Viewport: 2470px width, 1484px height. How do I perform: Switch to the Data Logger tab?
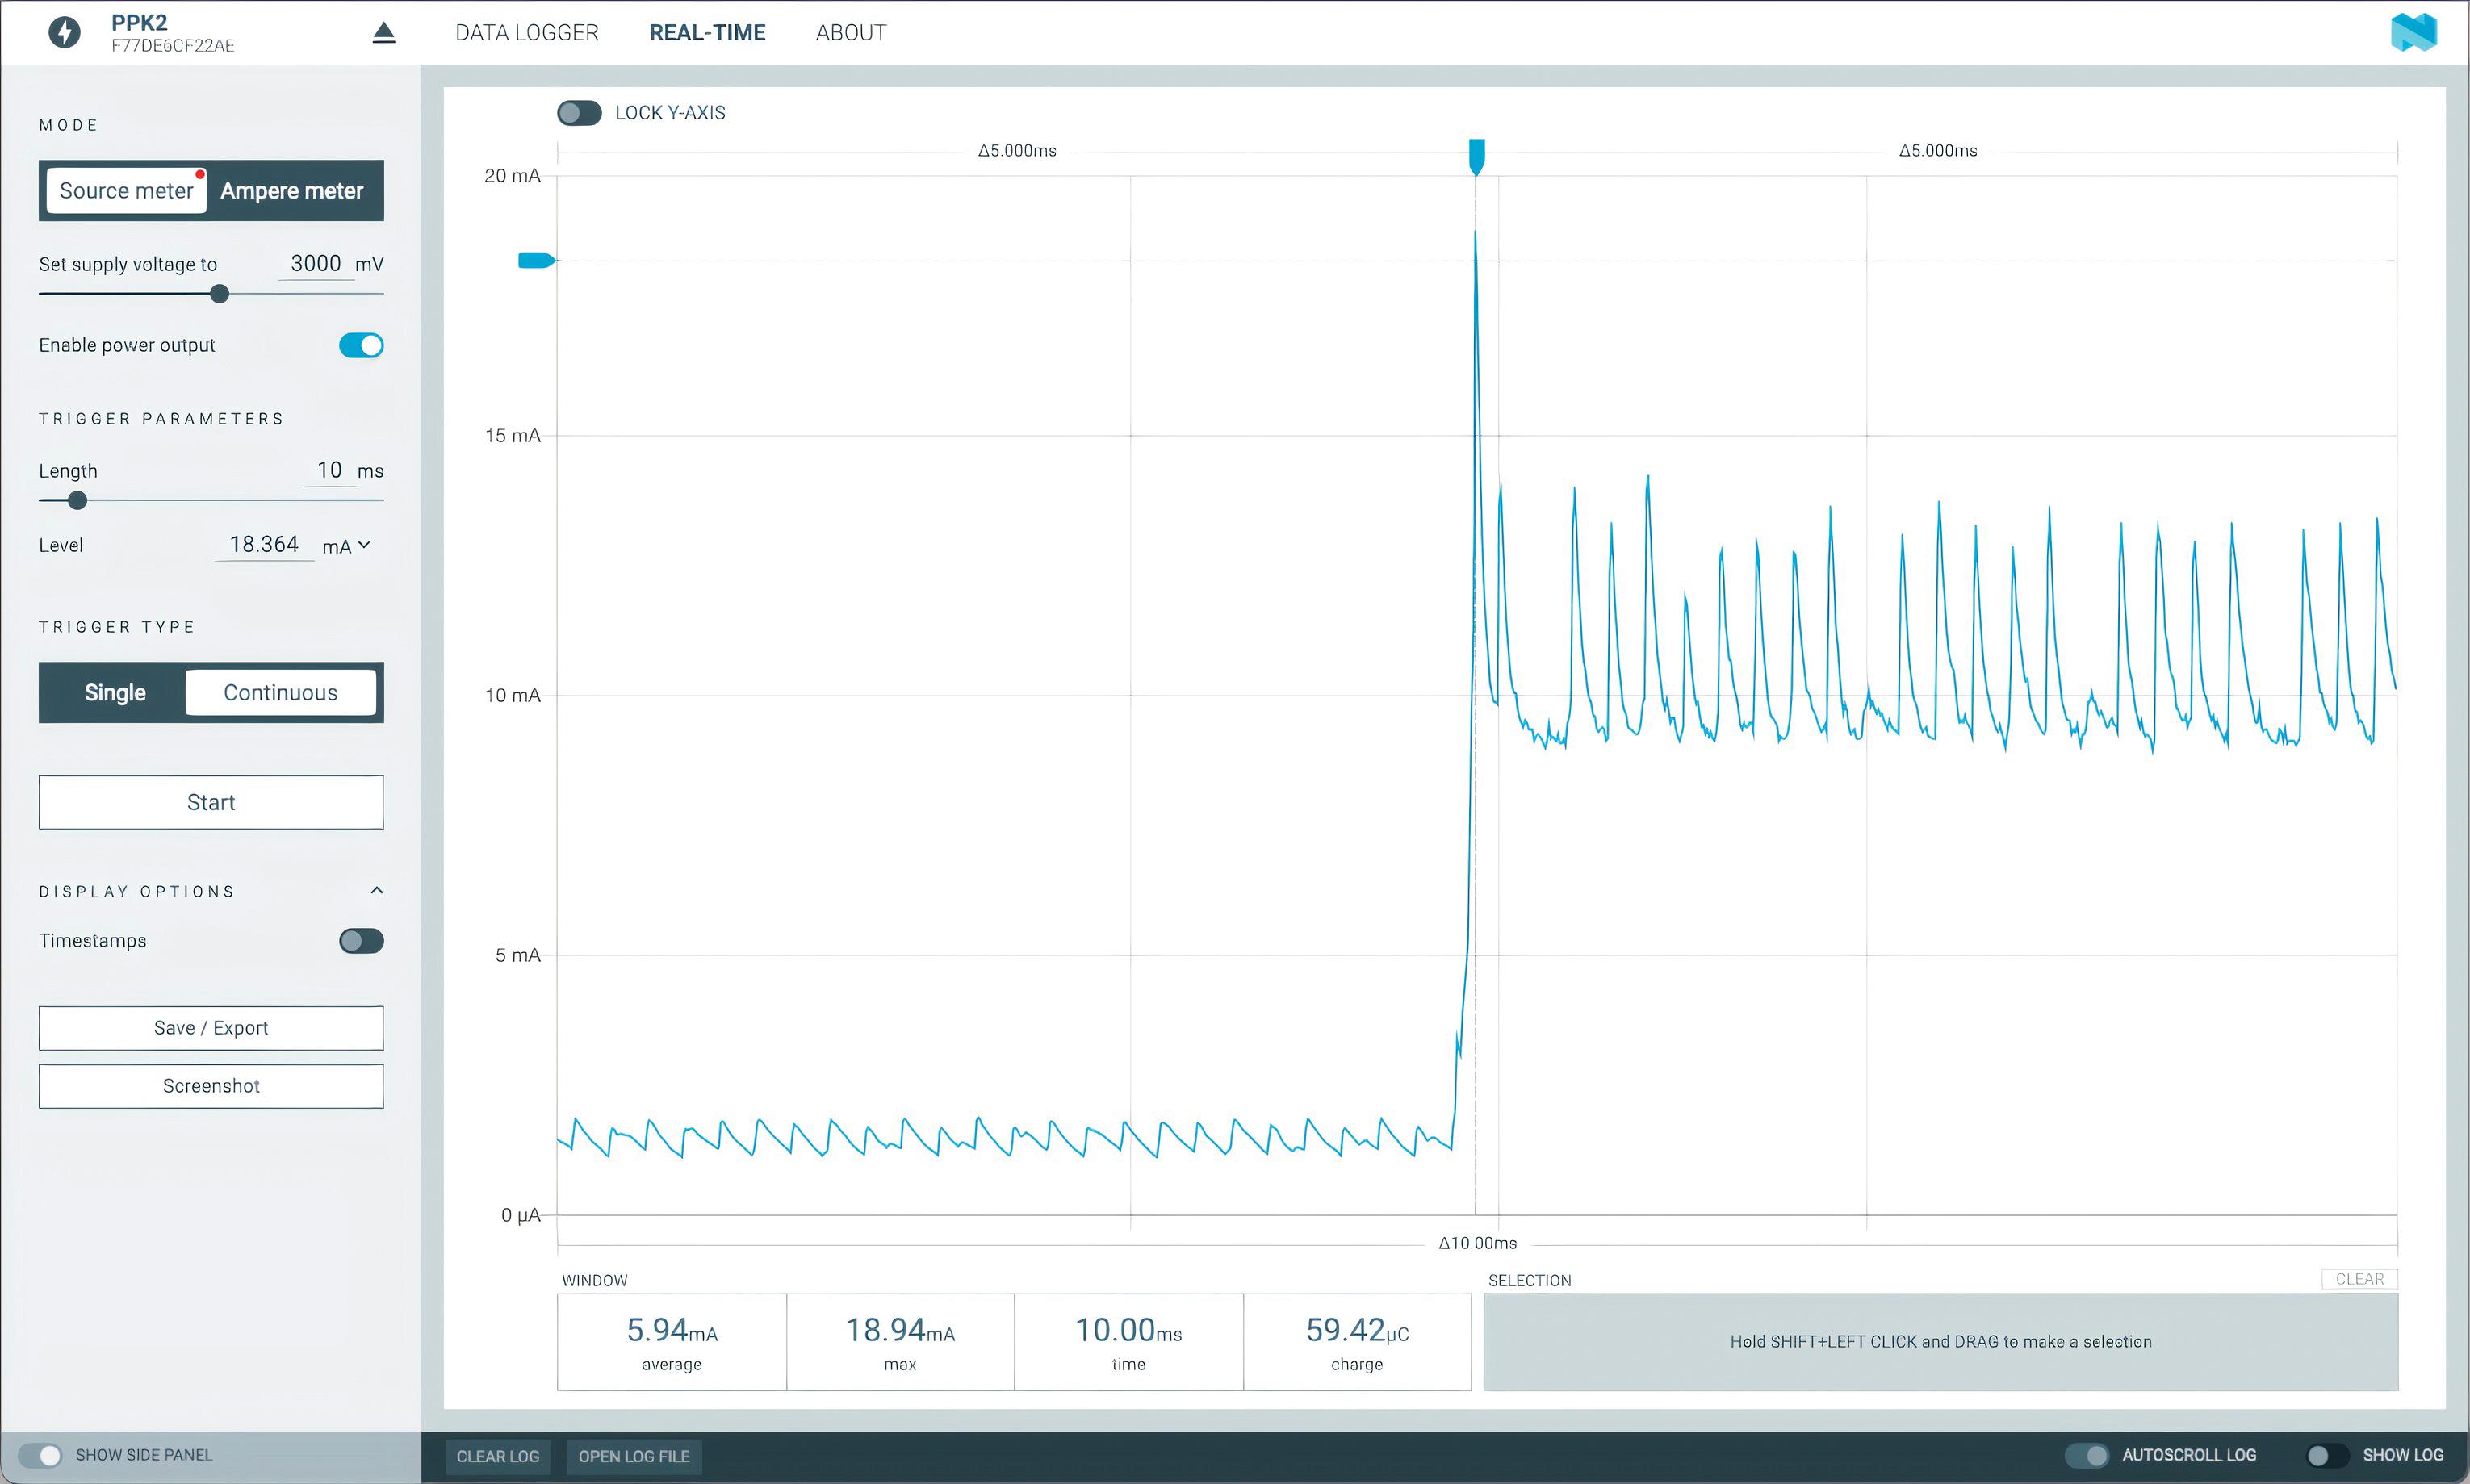pos(527,33)
